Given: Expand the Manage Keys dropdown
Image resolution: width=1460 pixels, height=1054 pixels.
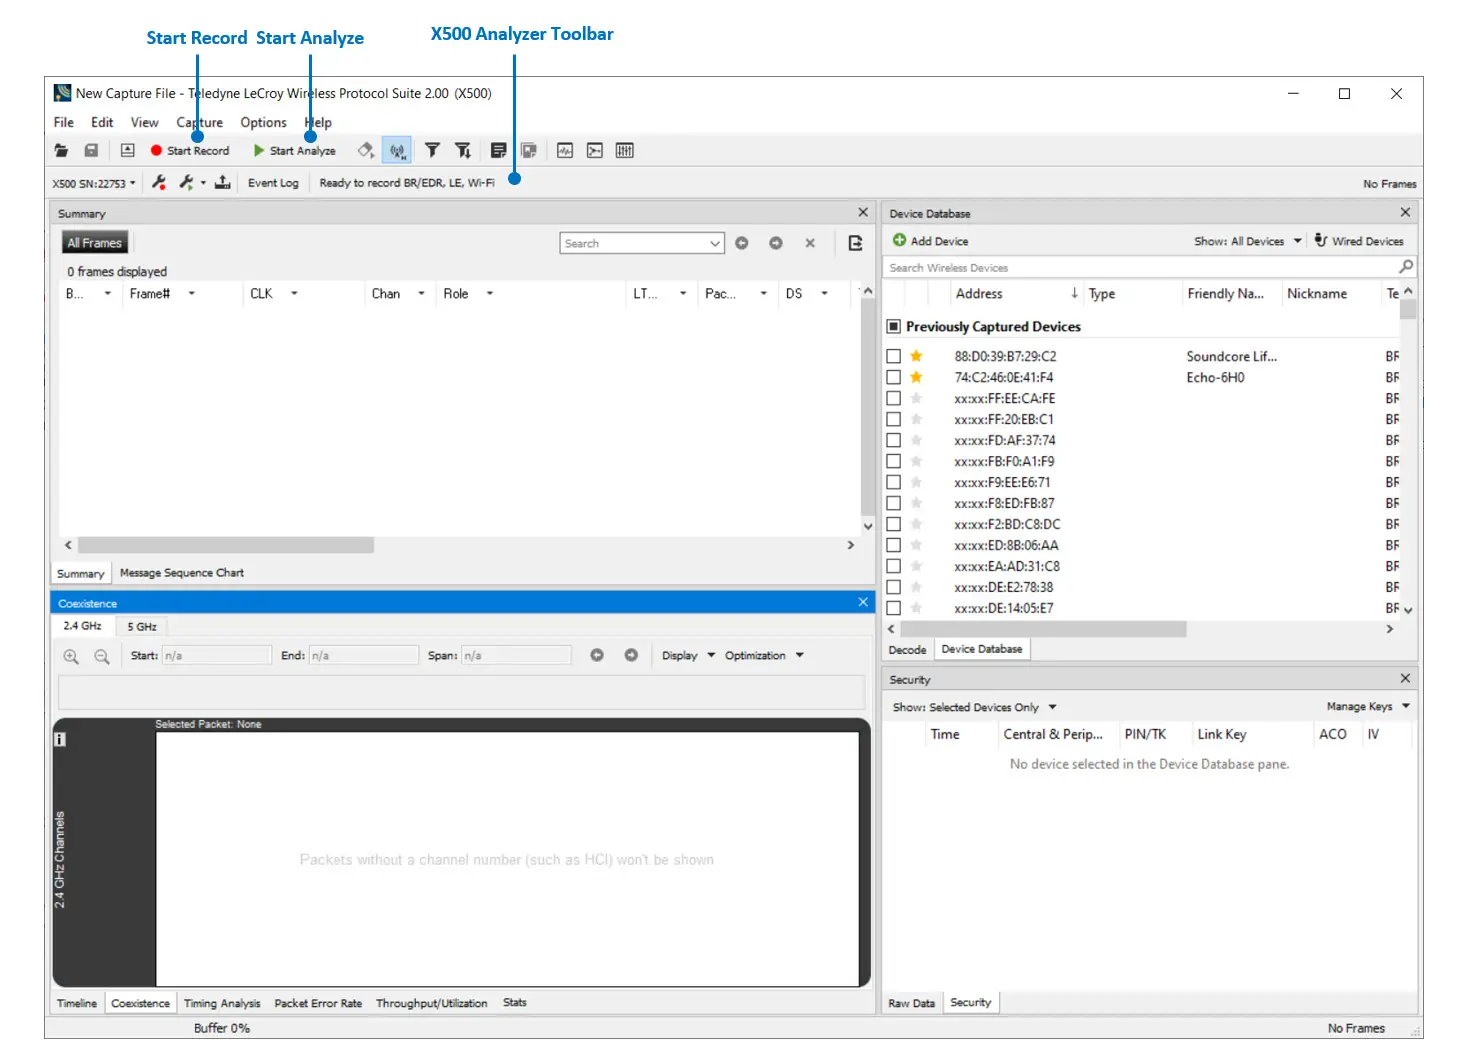Looking at the screenshot, I should tap(1367, 707).
